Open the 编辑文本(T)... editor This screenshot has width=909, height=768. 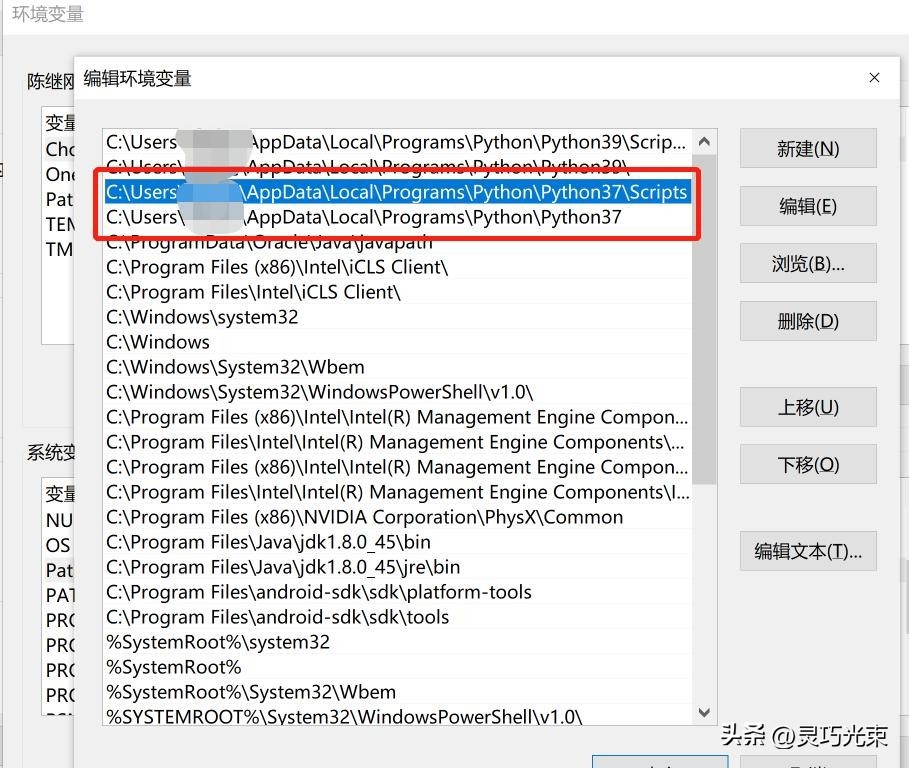[808, 551]
